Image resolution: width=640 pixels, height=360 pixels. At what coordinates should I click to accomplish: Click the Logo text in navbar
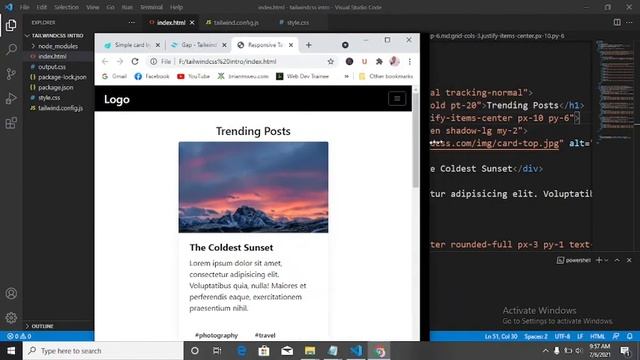coord(117,99)
